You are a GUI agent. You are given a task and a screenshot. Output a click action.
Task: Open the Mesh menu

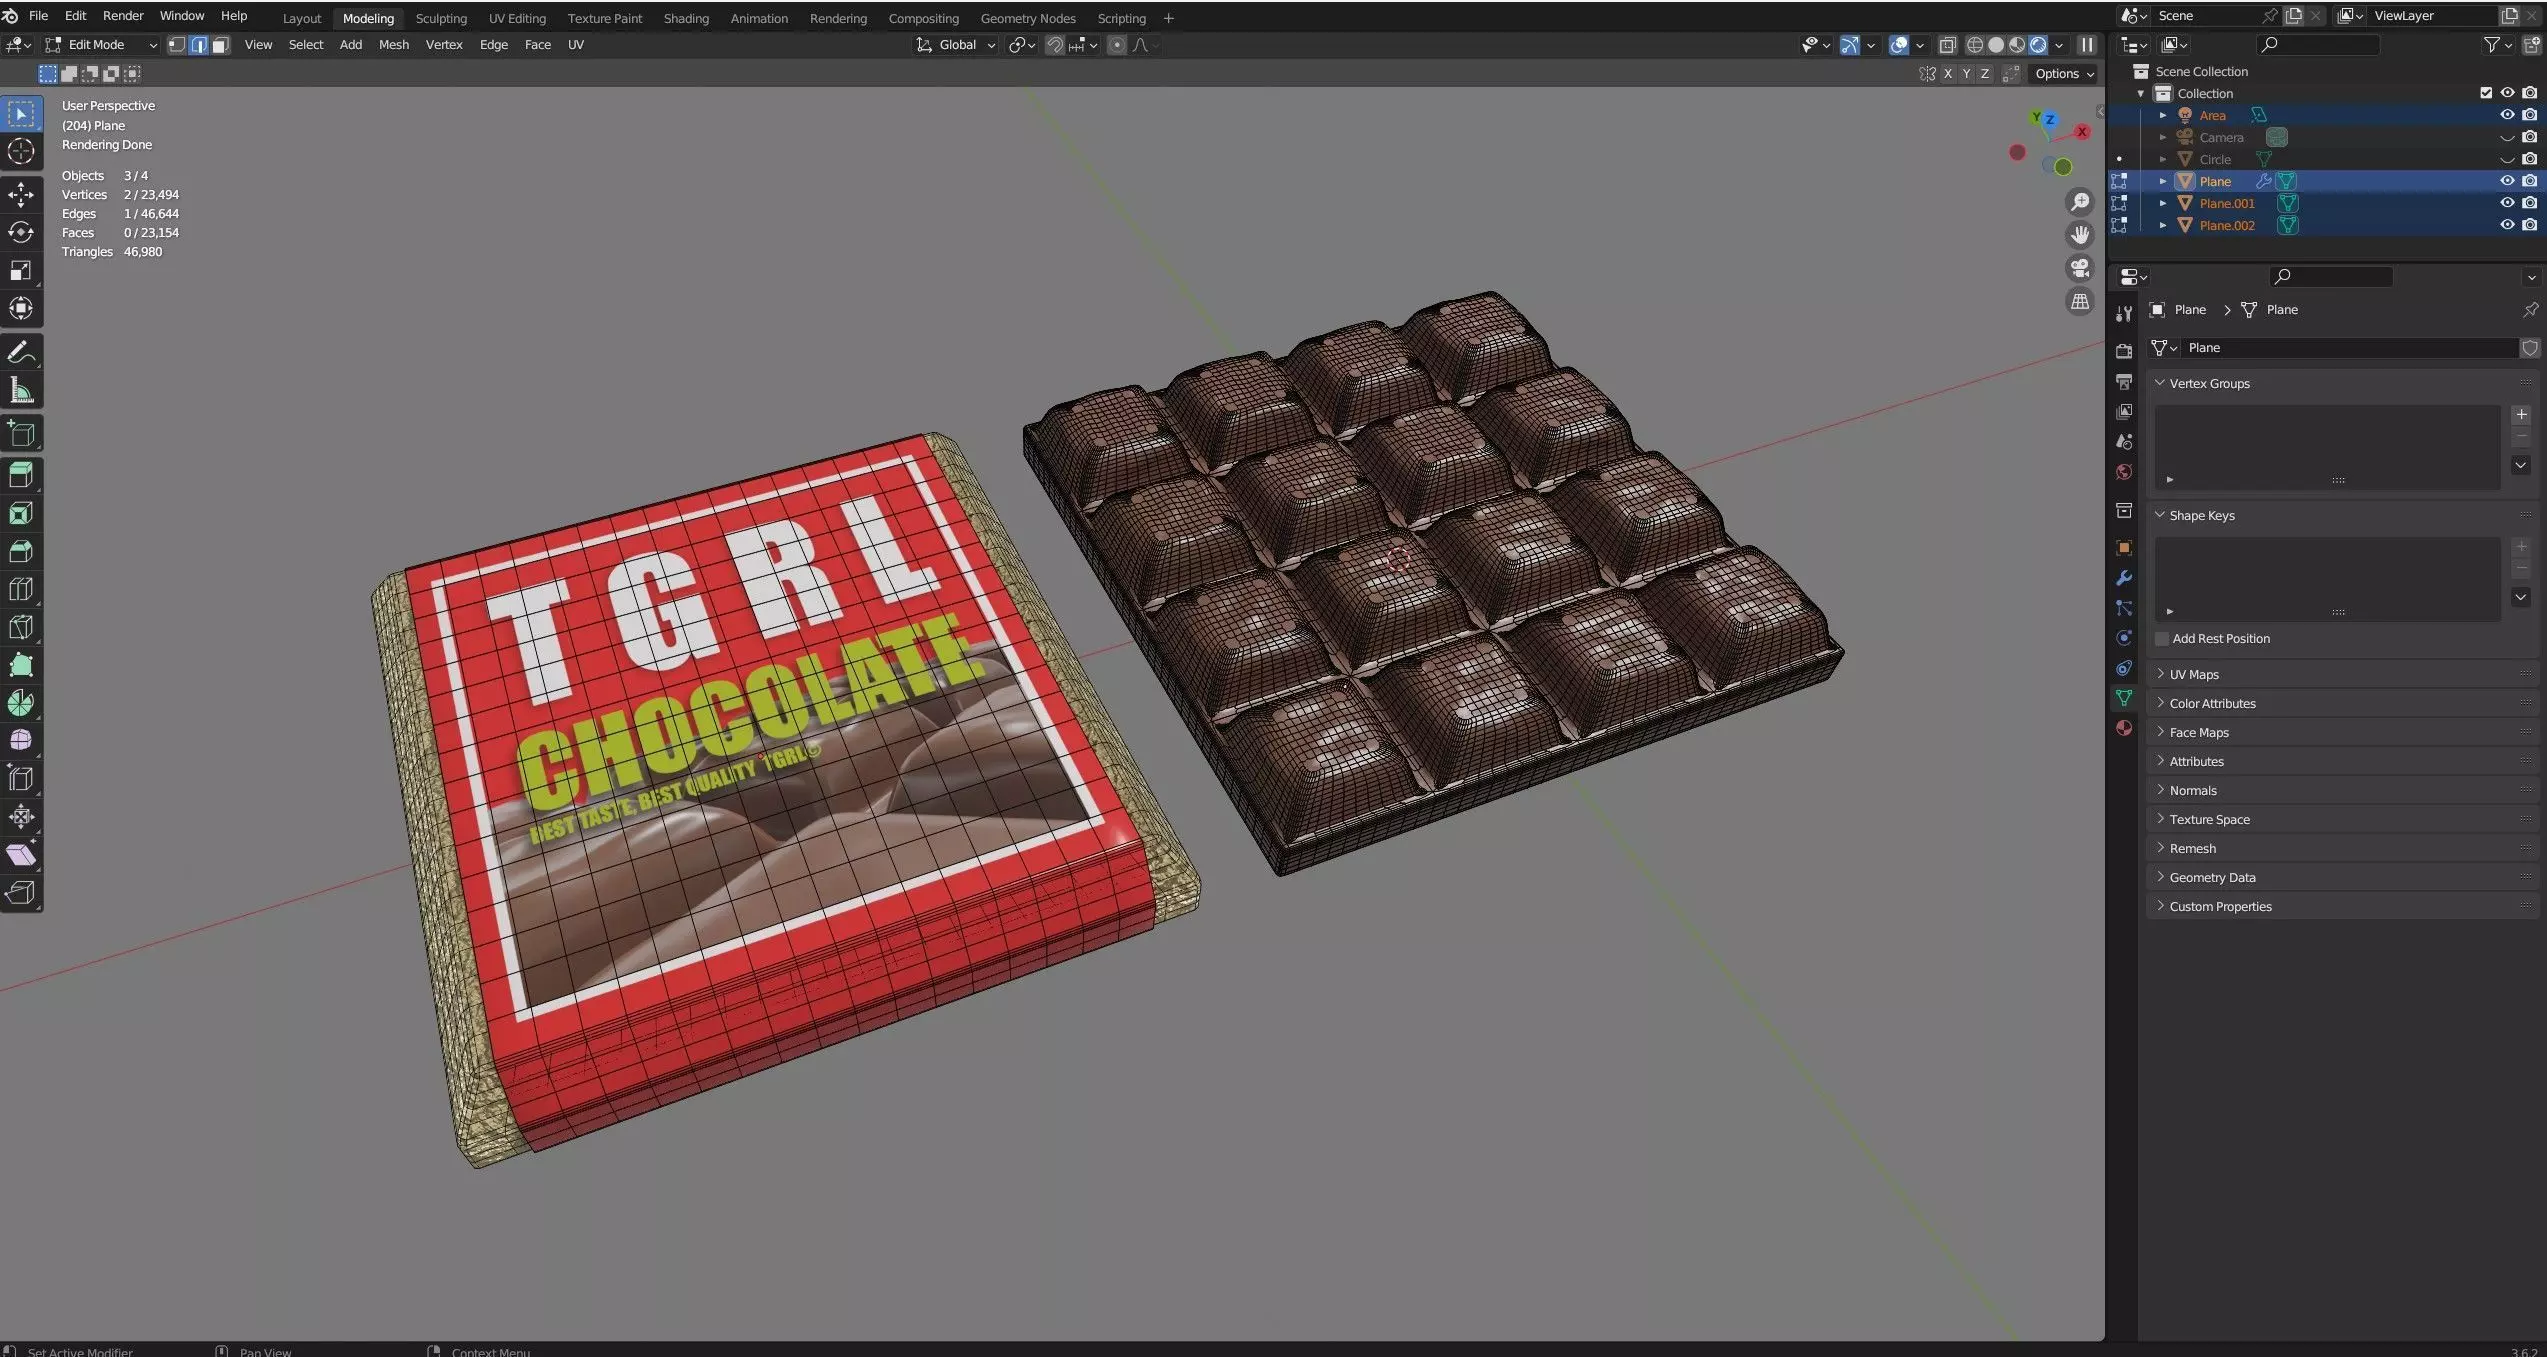tap(394, 45)
